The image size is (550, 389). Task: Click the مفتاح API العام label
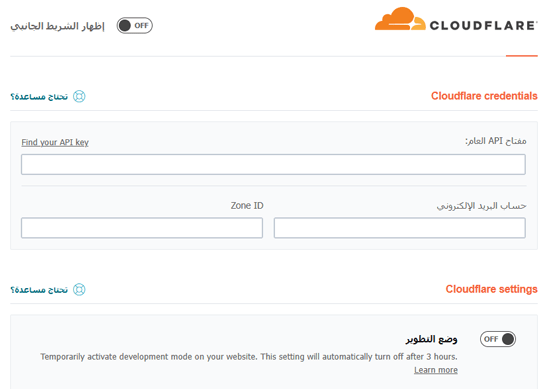pos(496,141)
